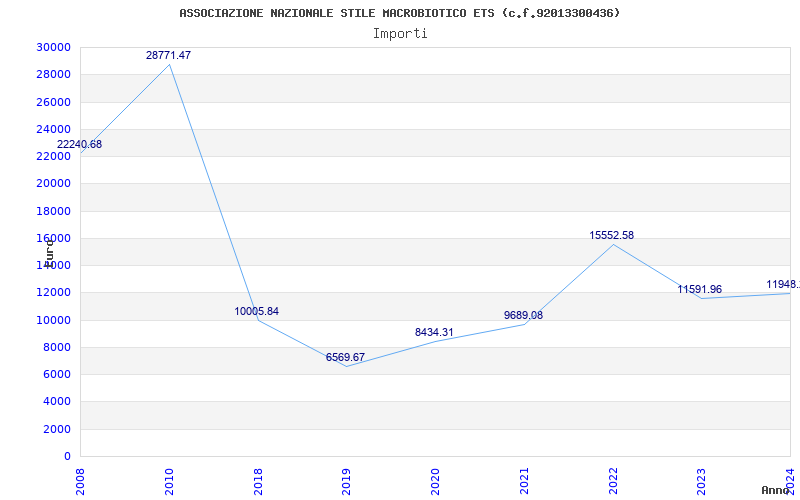The image size is (800, 500).
Task: Click the y-axis value 0
Action: click(67, 457)
